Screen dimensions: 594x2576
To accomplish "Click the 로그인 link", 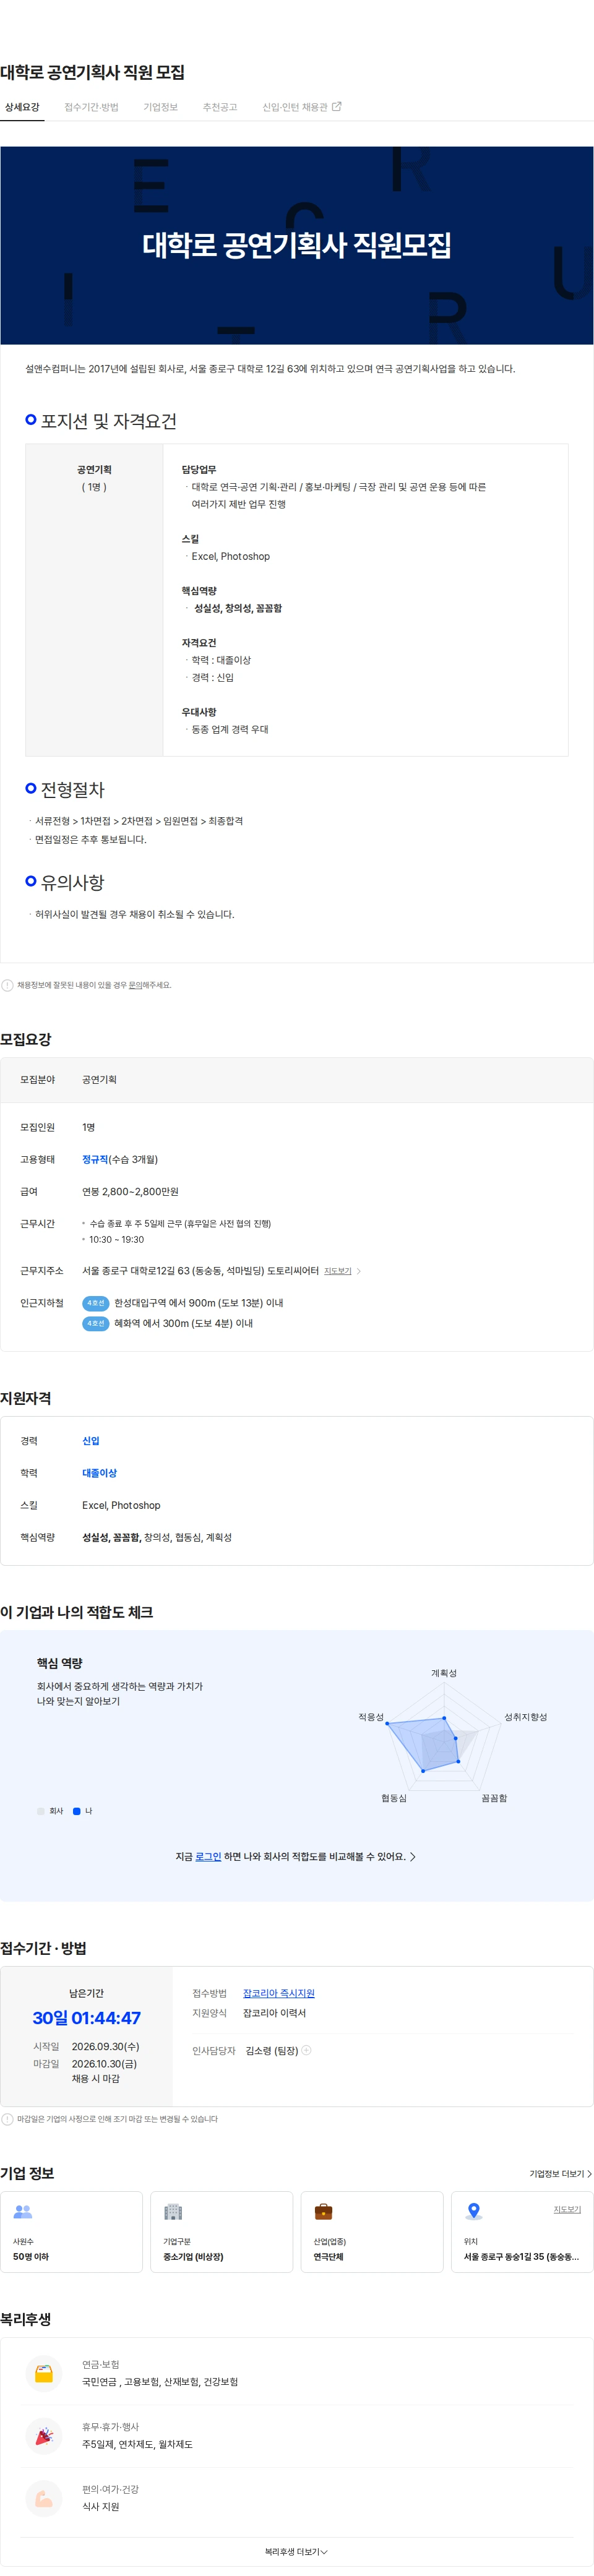I will pos(208,1856).
